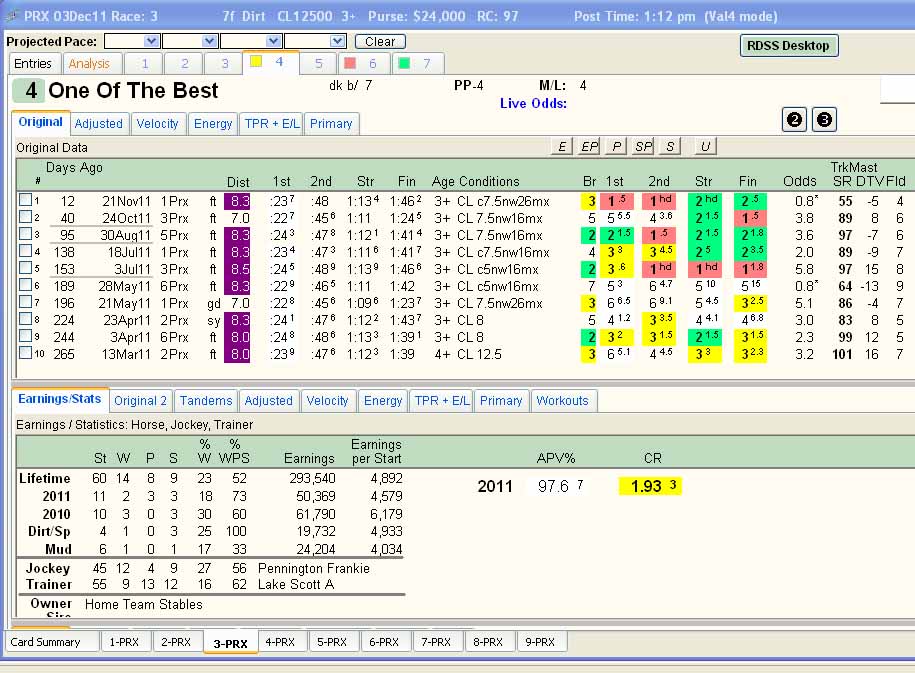Clear the projected pace selections
This screenshot has height=673, width=915.
coord(380,41)
